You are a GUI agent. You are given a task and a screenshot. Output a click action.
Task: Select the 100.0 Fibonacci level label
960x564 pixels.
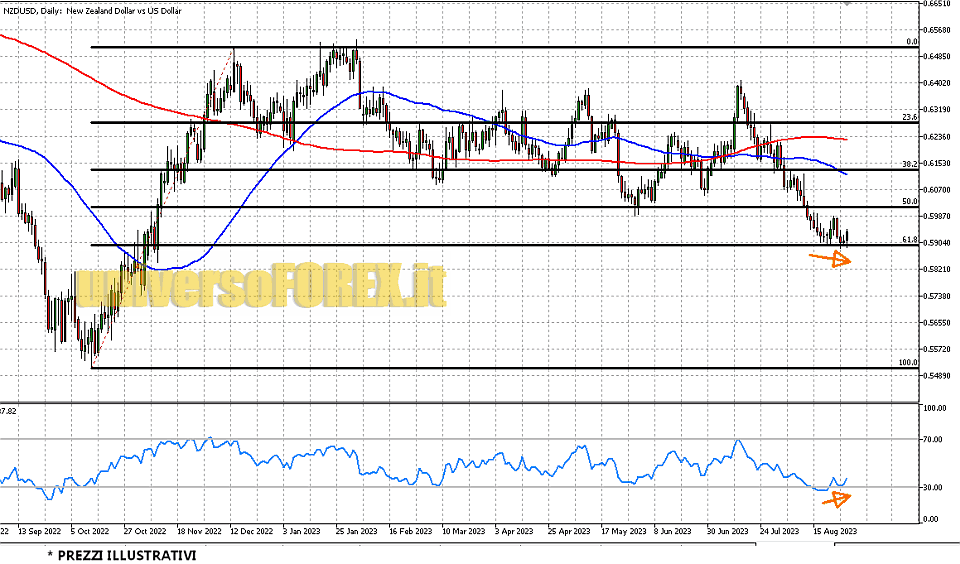(x=907, y=363)
